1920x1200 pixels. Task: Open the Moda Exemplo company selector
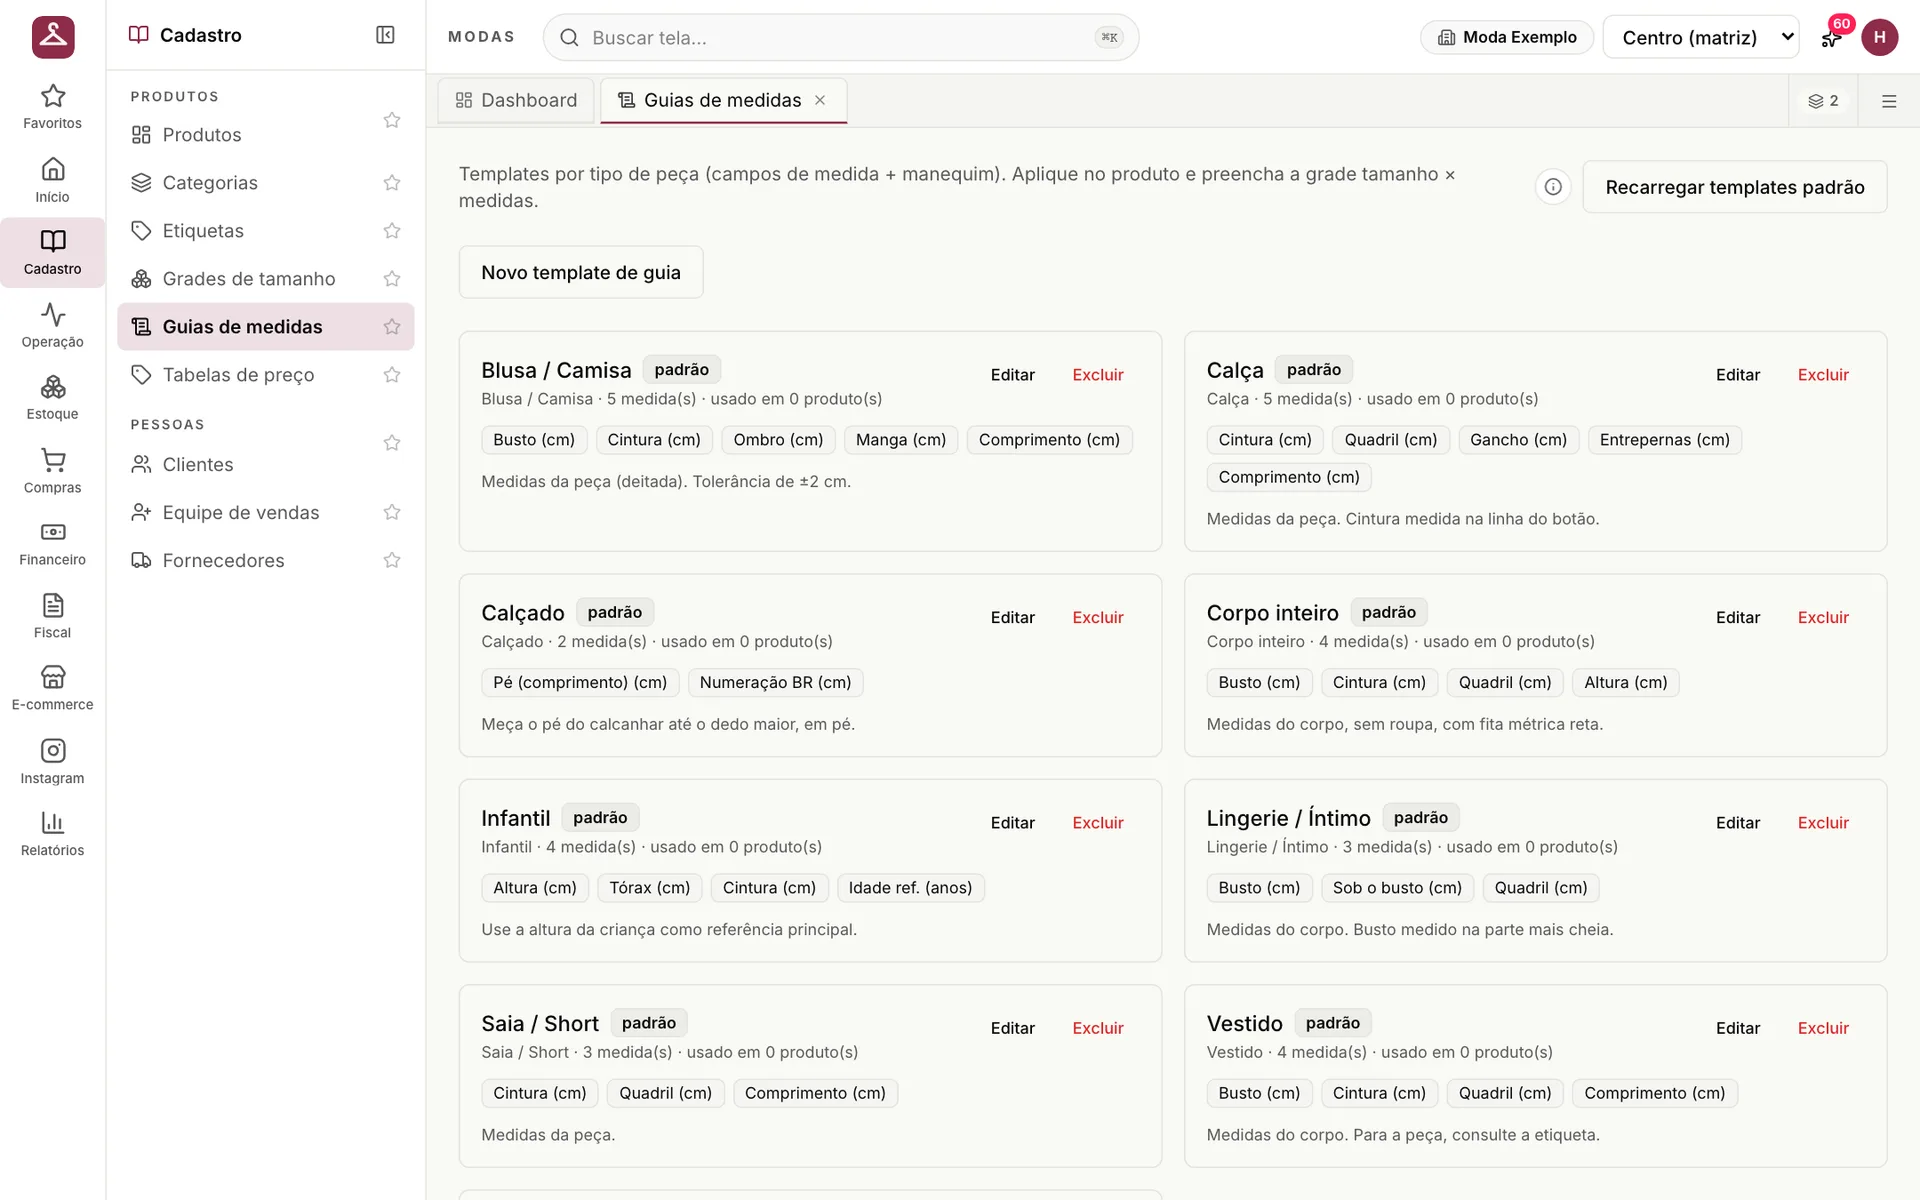1507,37
